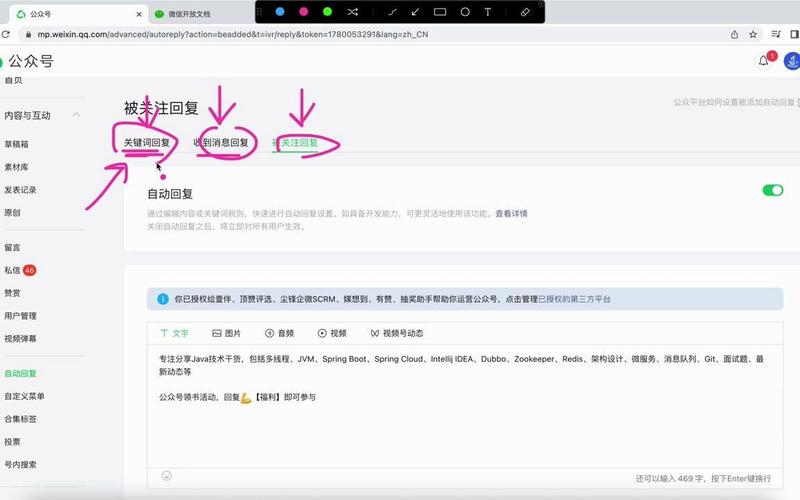Select the 音频 reply type tab
The height and width of the screenshot is (500, 800).
[280, 333]
